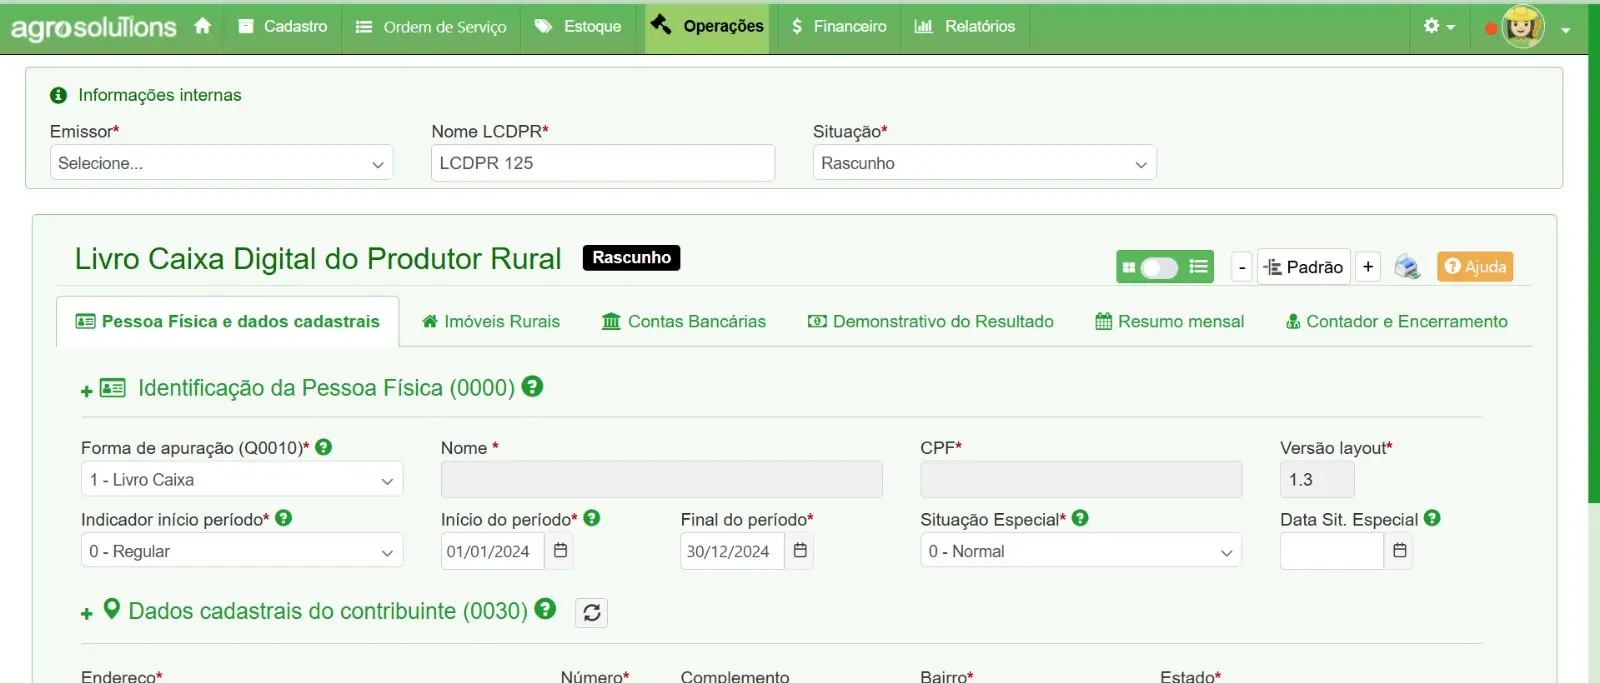Click the Início do período date field

click(x=493, y=551)
